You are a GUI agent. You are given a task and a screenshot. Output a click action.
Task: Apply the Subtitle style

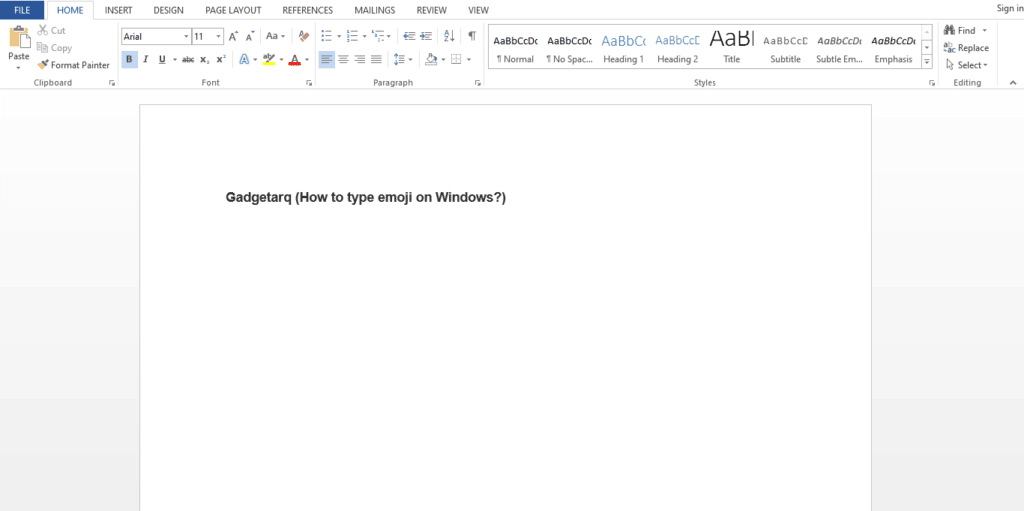pos(785,48)
